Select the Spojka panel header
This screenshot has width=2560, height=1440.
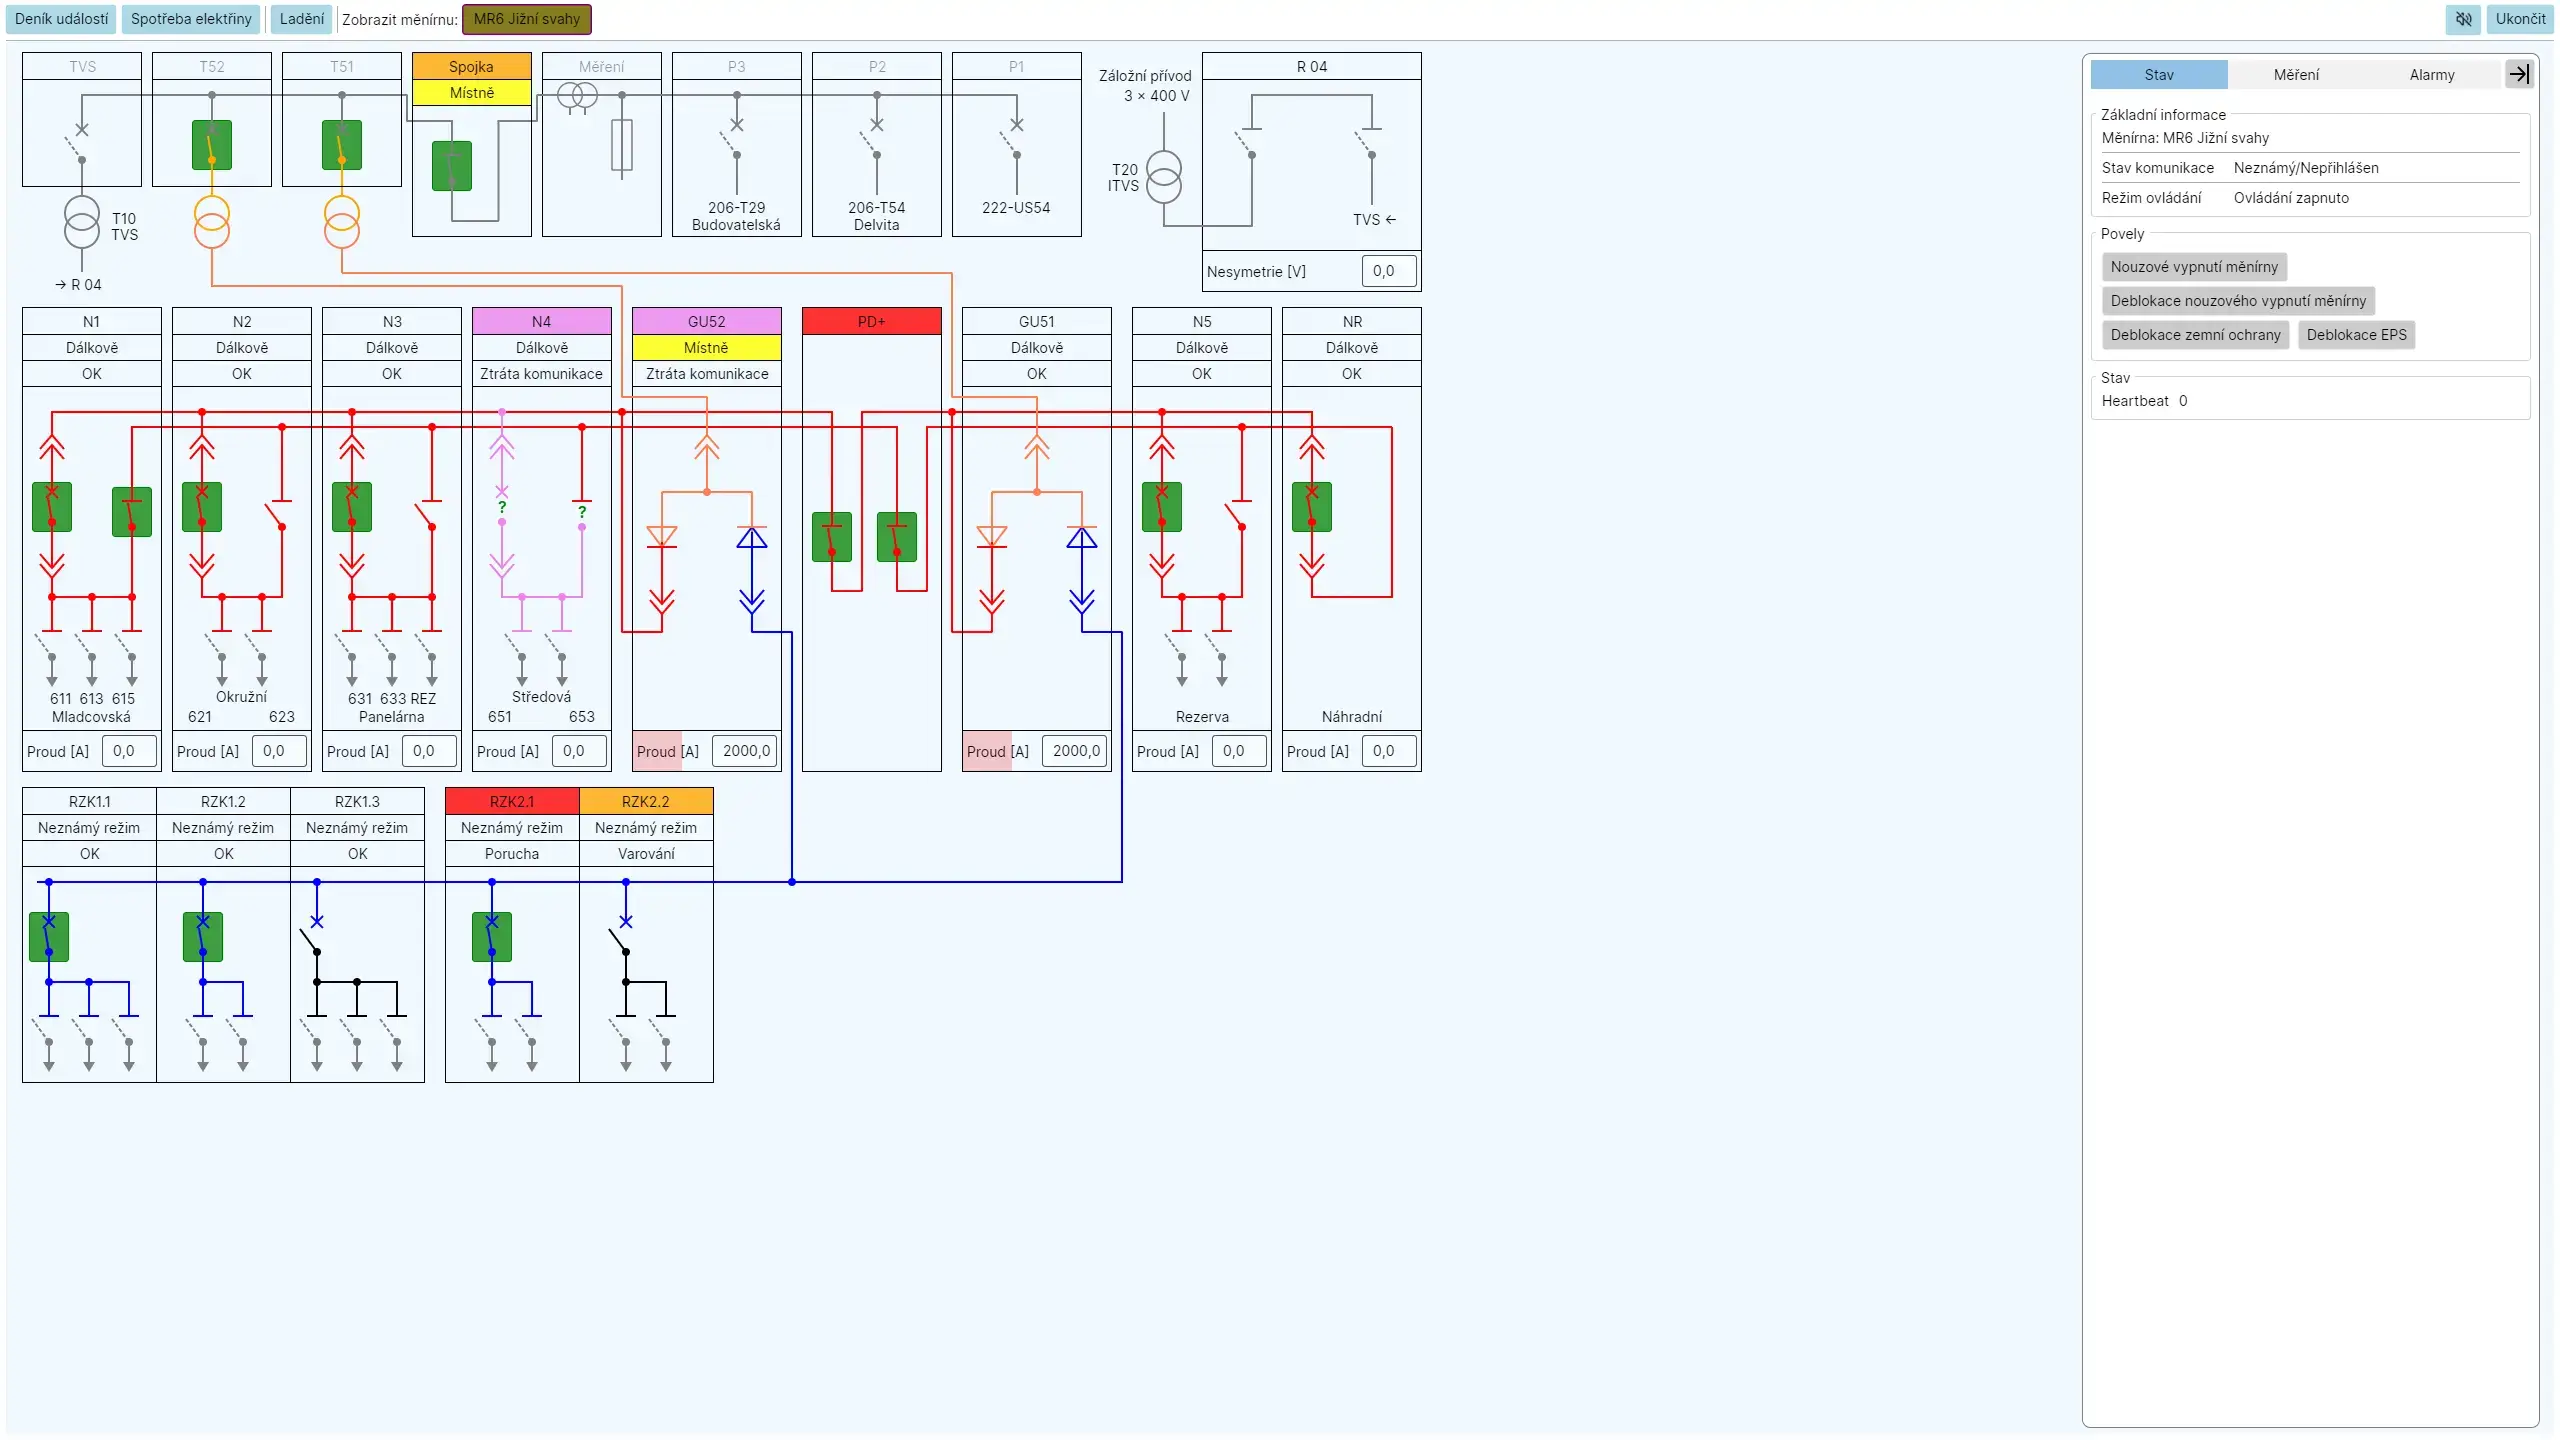pos(472,67)
